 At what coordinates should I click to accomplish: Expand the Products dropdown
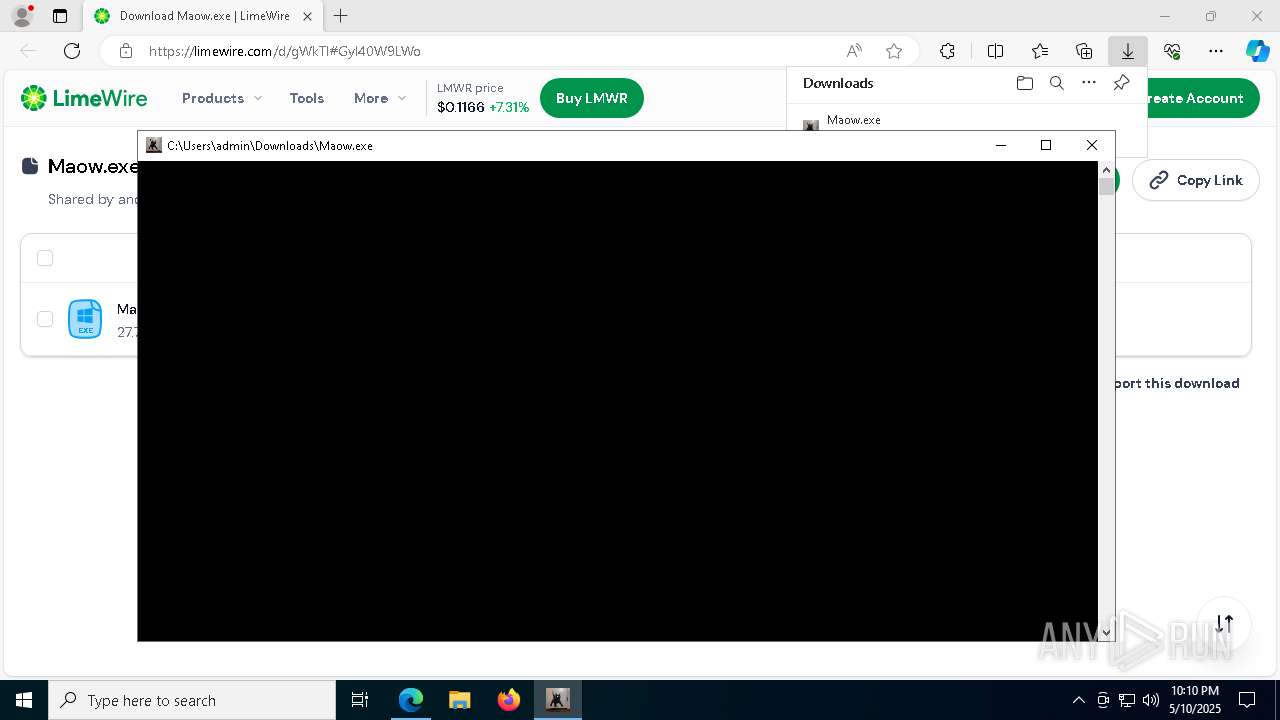coord(222,98)
